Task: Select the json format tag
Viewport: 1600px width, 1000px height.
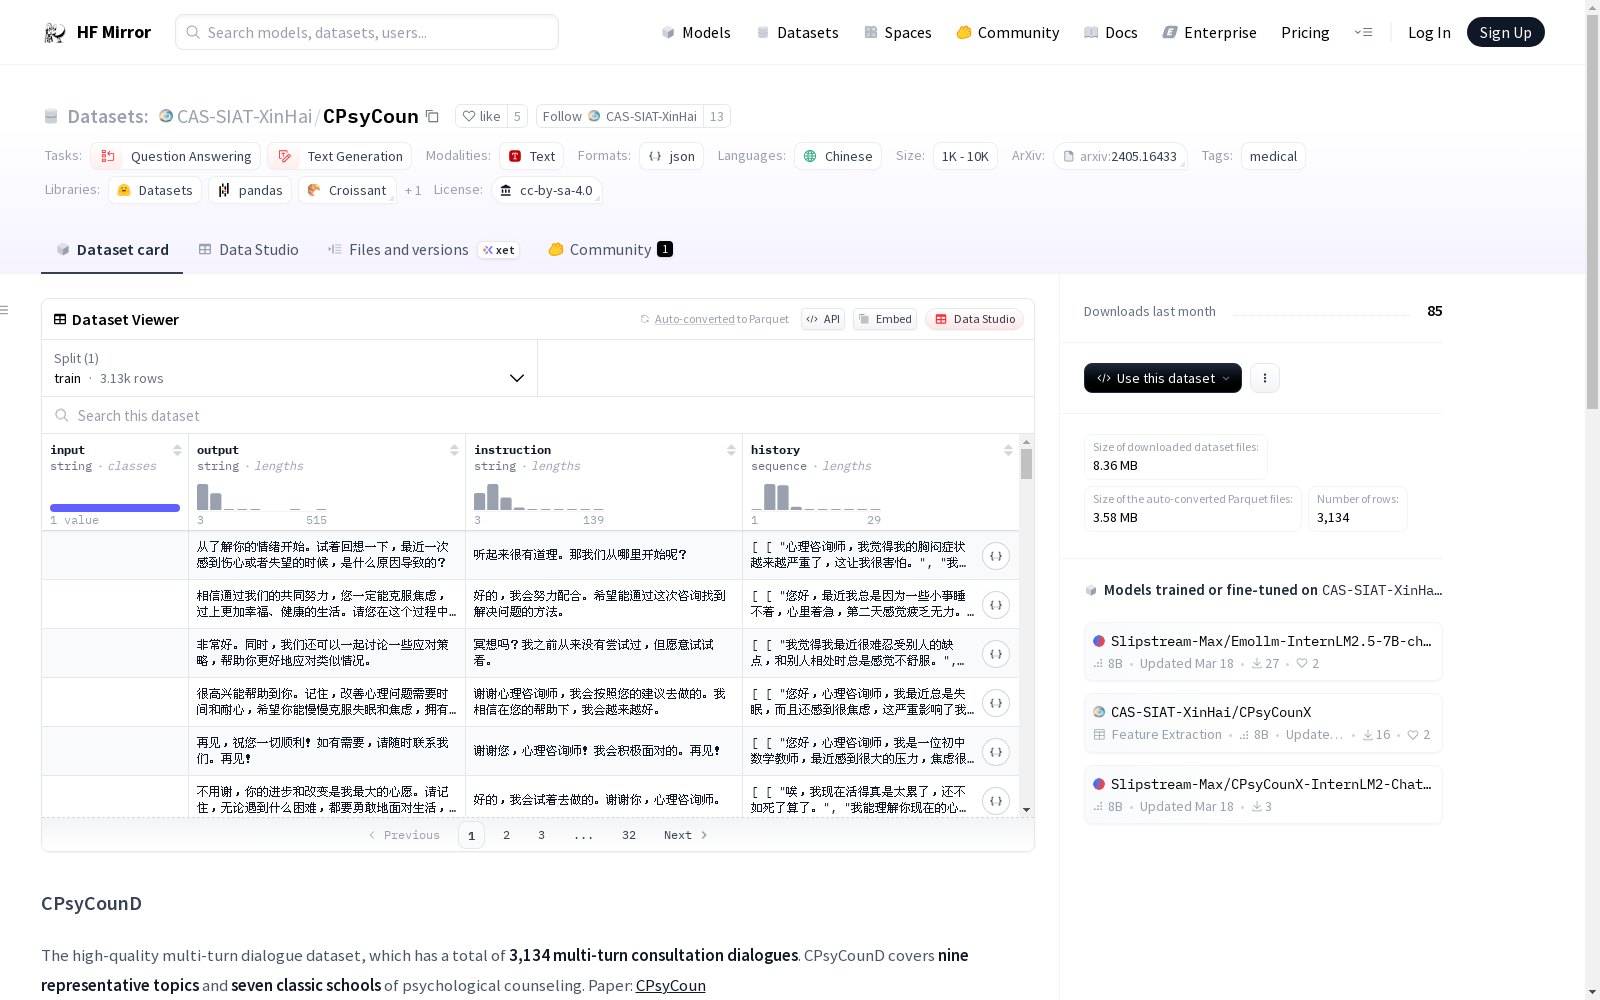Action: tap(672, 156)
